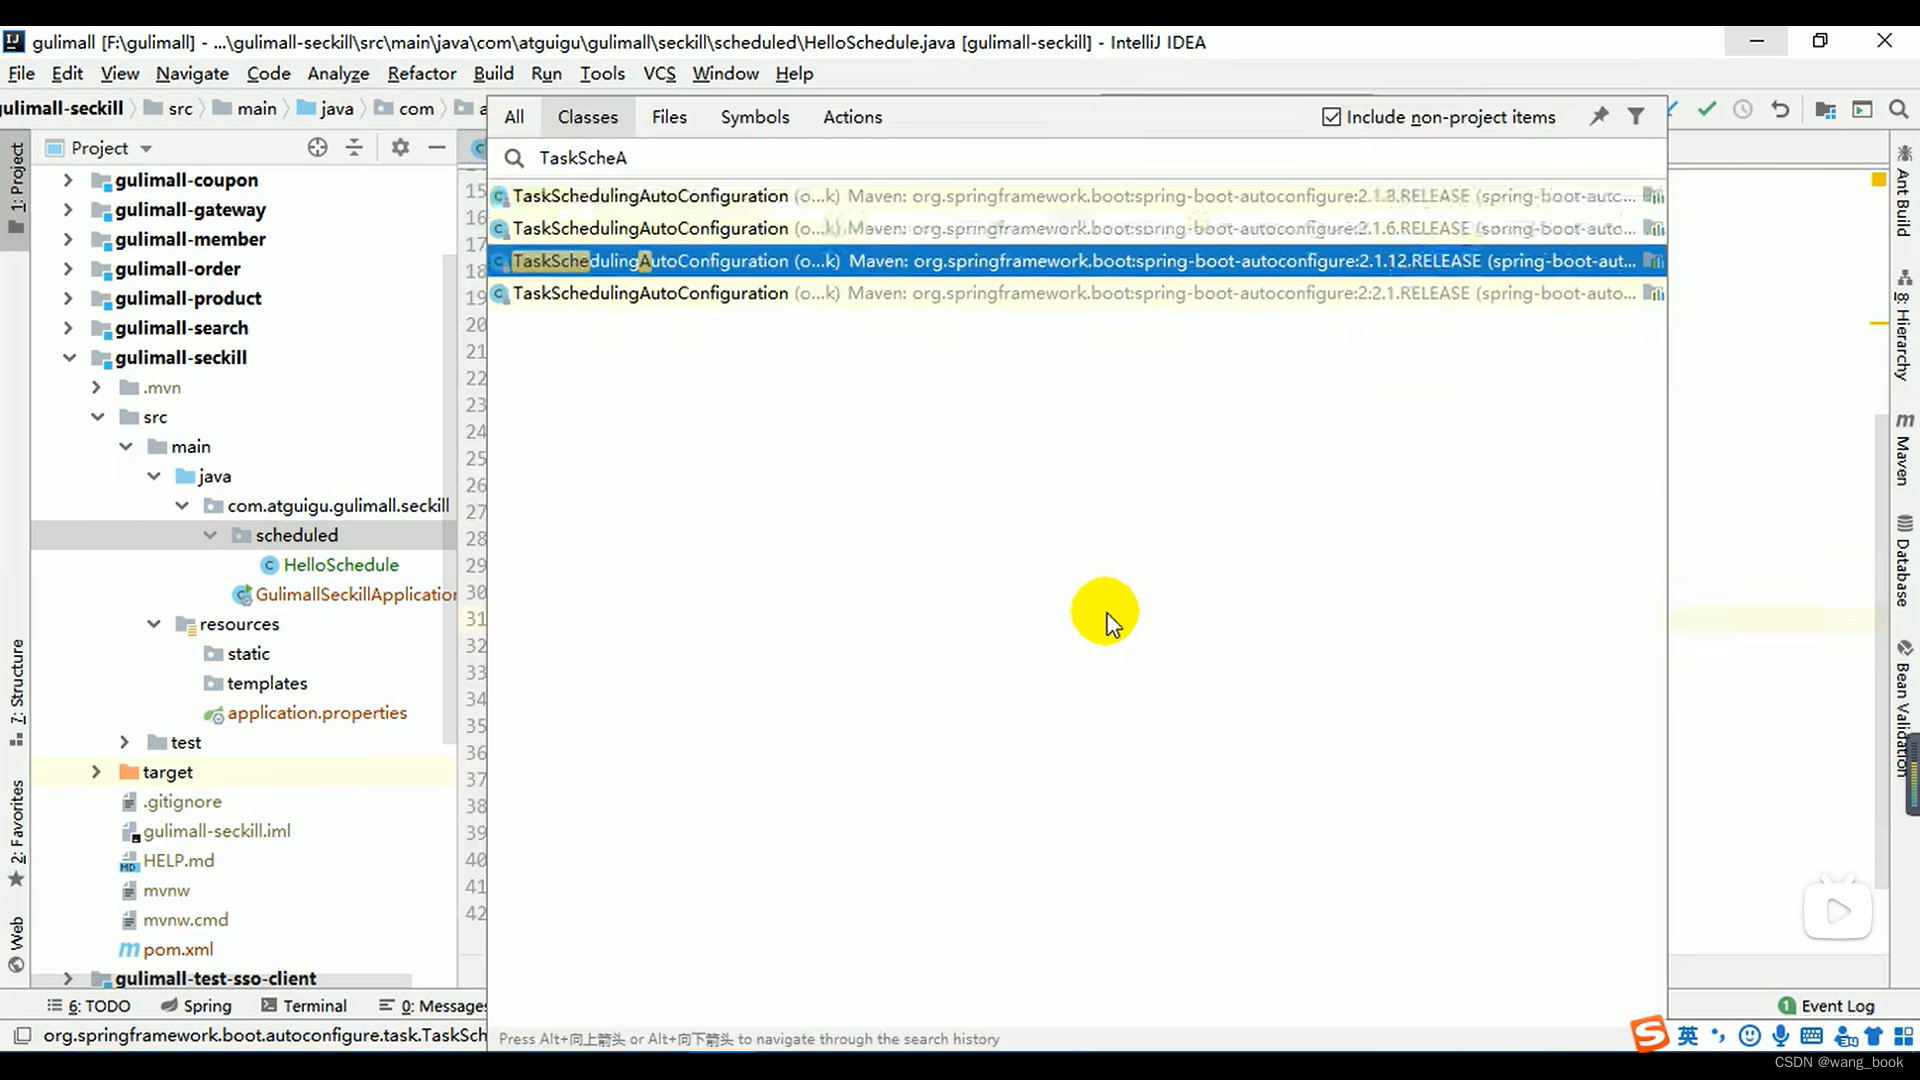Viewport: 1920px width, 1080px height.
Task: Hide the Project panel via minus icon
Action: coord(437,148)
